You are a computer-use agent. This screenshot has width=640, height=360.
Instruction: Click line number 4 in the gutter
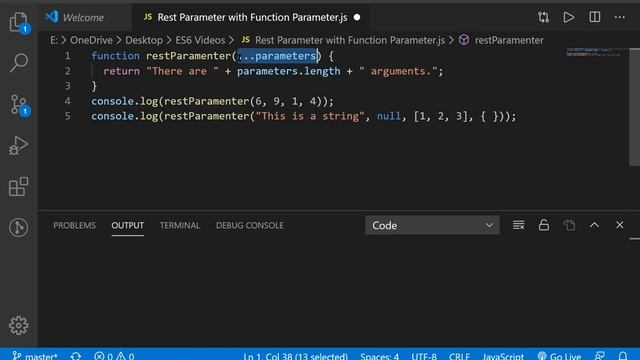pos(67,101)
